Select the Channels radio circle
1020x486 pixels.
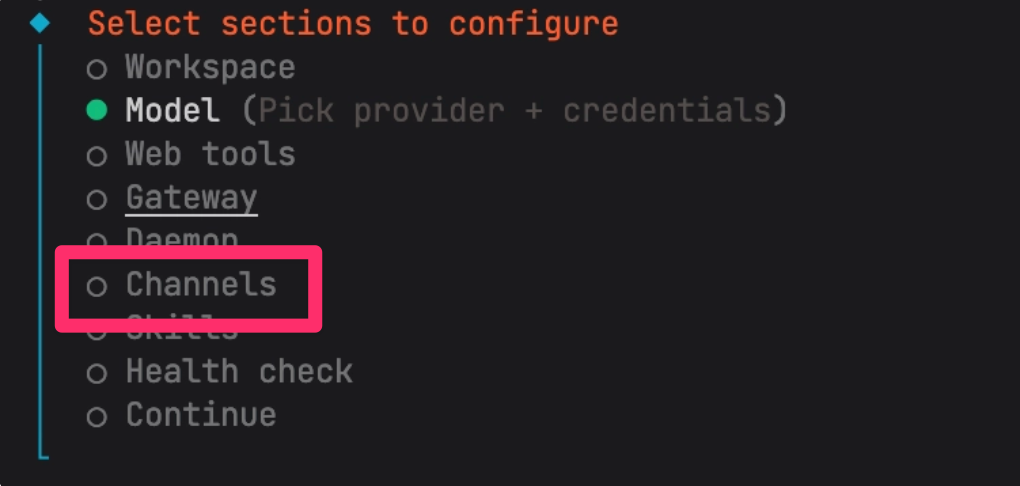tap(96, 287)
